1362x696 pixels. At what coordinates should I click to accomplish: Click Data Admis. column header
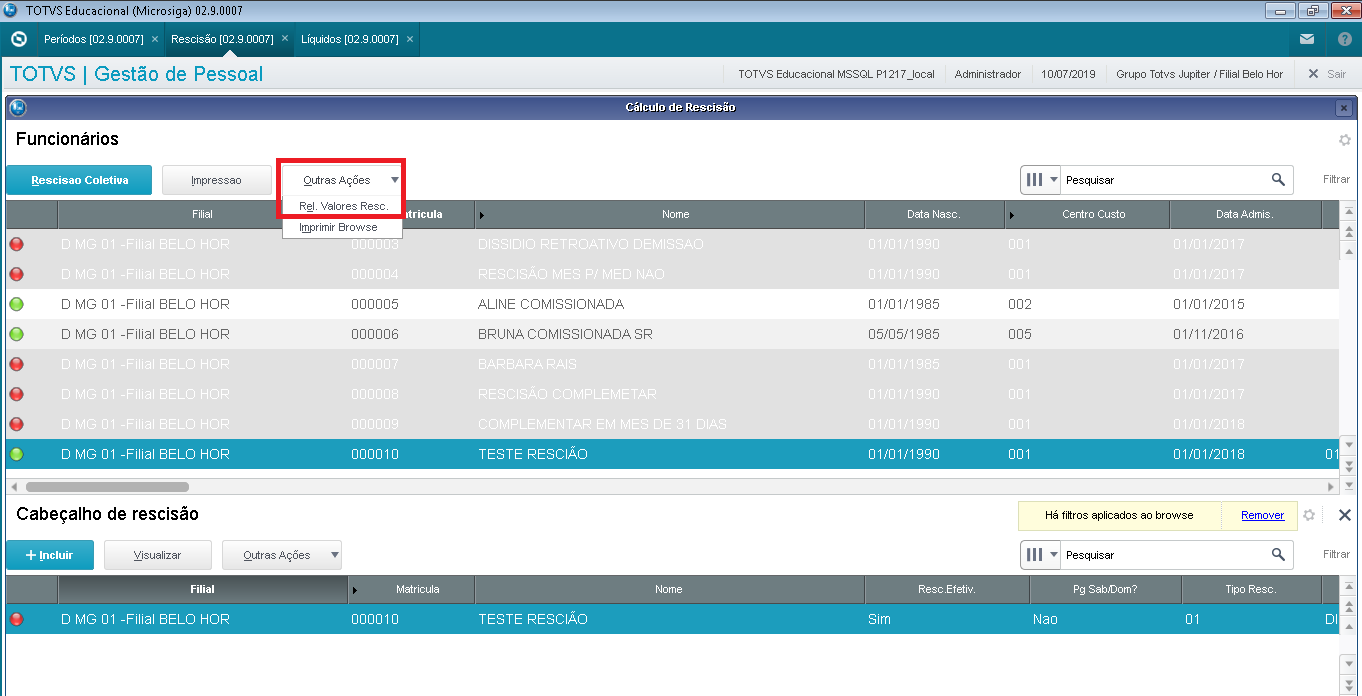pos(1245,215)
